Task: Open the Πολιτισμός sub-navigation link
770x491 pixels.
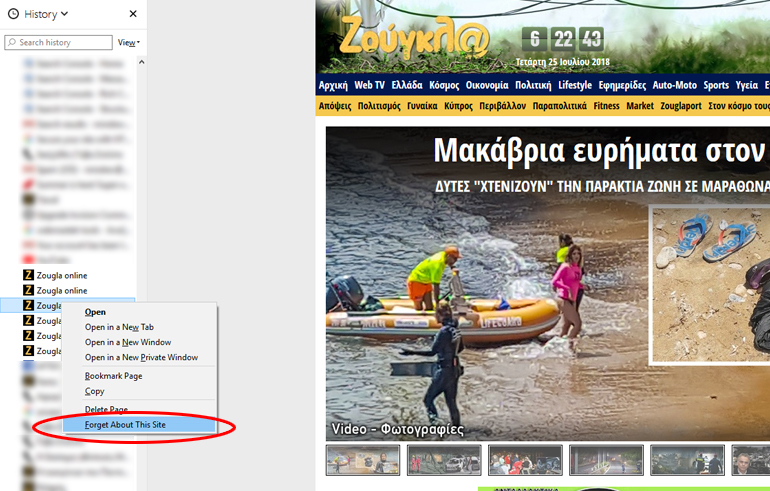Action: coord(379,106)
